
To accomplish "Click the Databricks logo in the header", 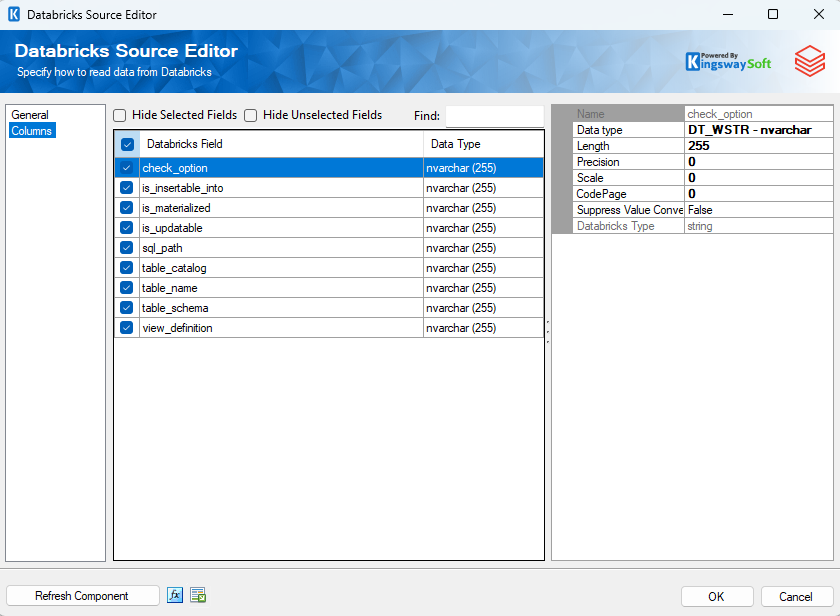I will click(x=809, y=61).
